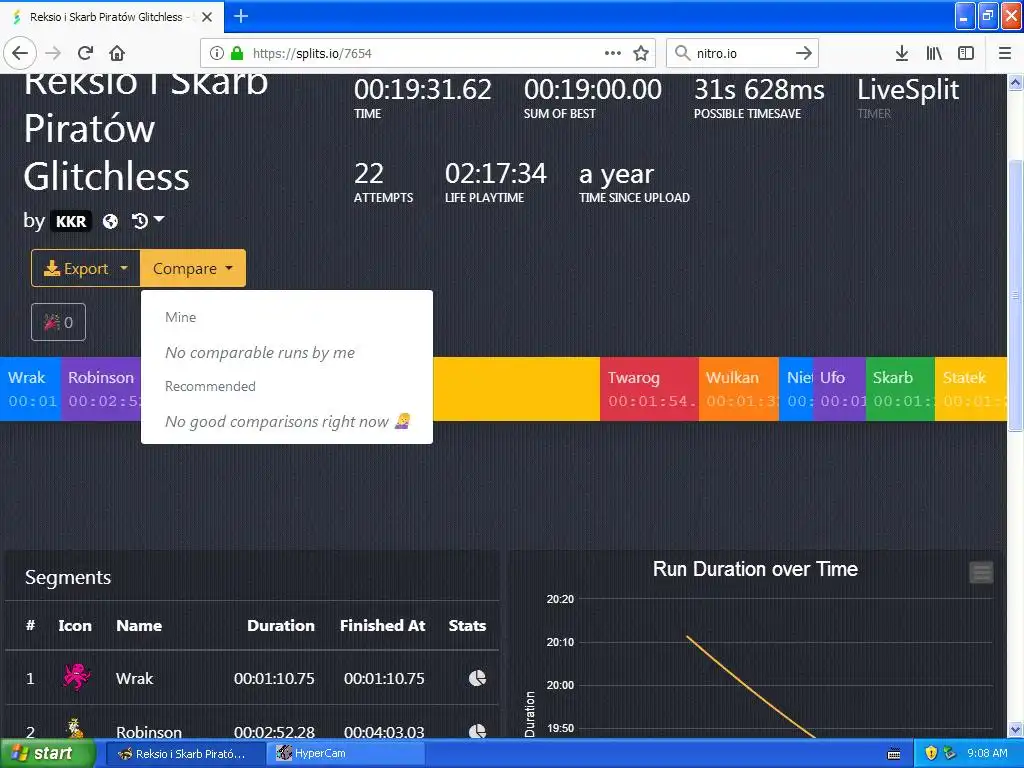The width and height of the screenshot is (1024, 768).
Task: Click the Duration column header
Action: (281, 626)
